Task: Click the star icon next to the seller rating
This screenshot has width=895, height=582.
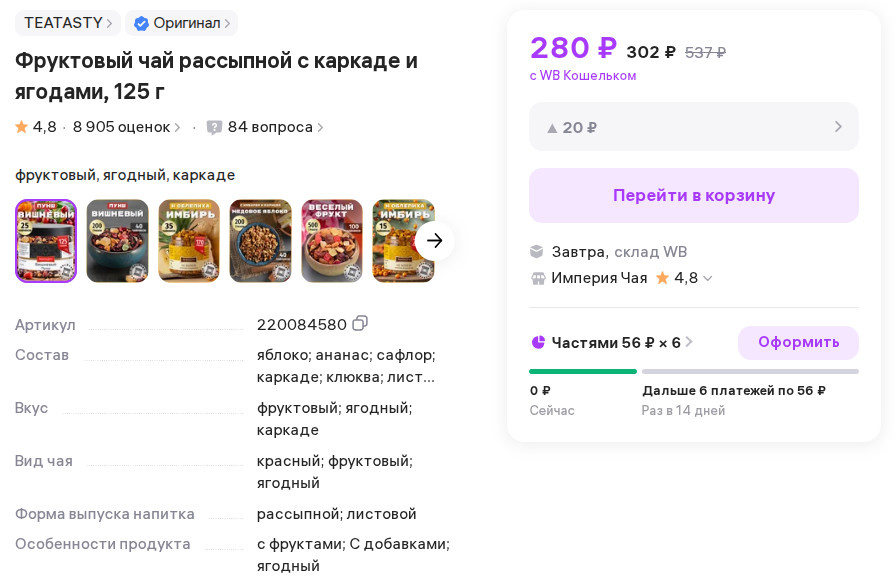Action: (662, 278)
